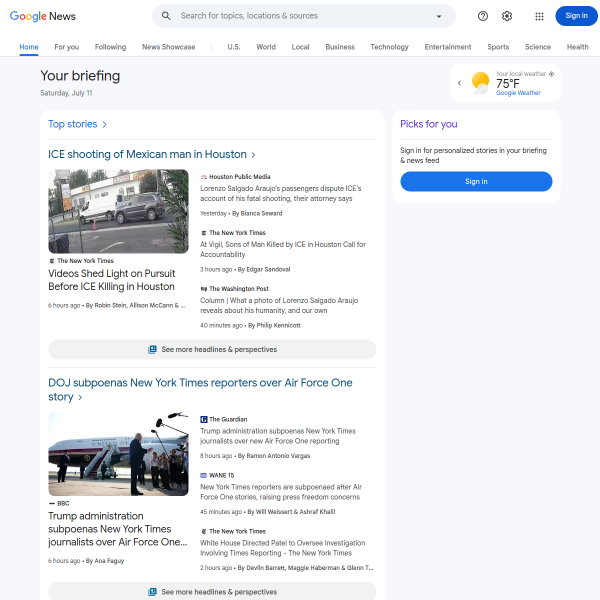Image resolution: width=600 pixels, height=600 pixels.
Task: Click New York Times icon below ICE thumbnail
Action: (52, 261)
